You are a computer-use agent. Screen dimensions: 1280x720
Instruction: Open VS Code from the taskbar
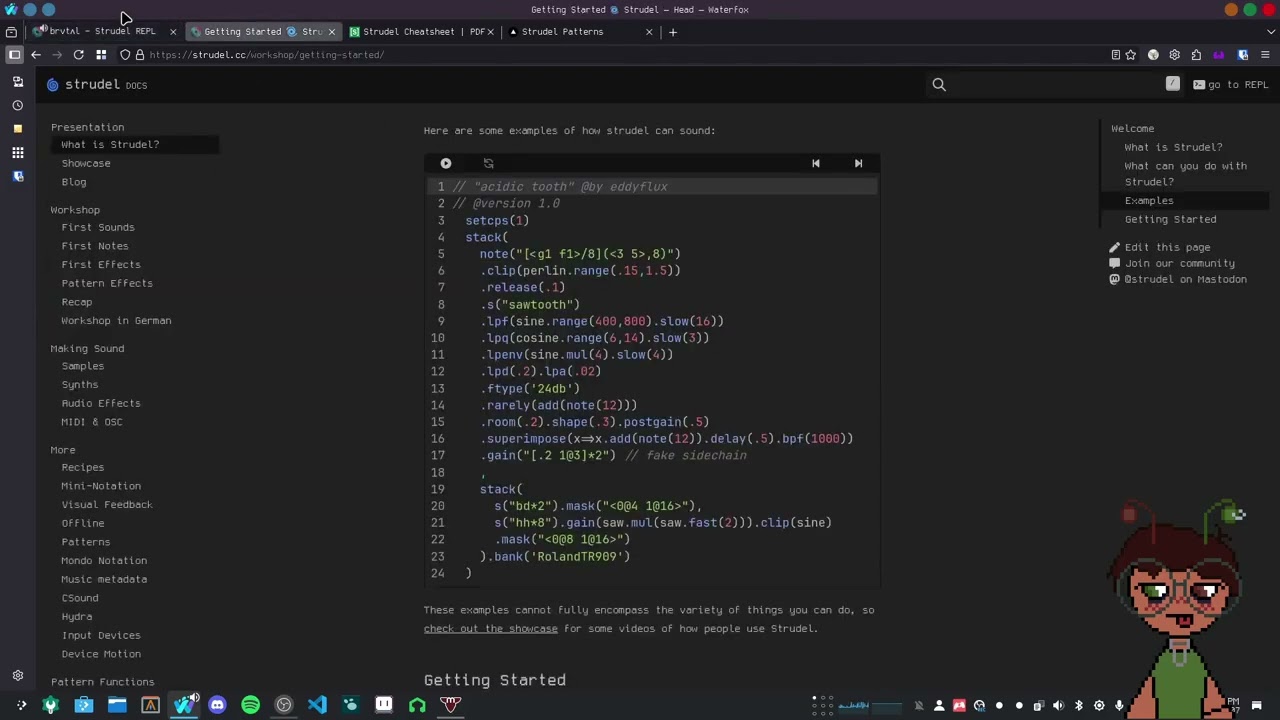(317, 705)
